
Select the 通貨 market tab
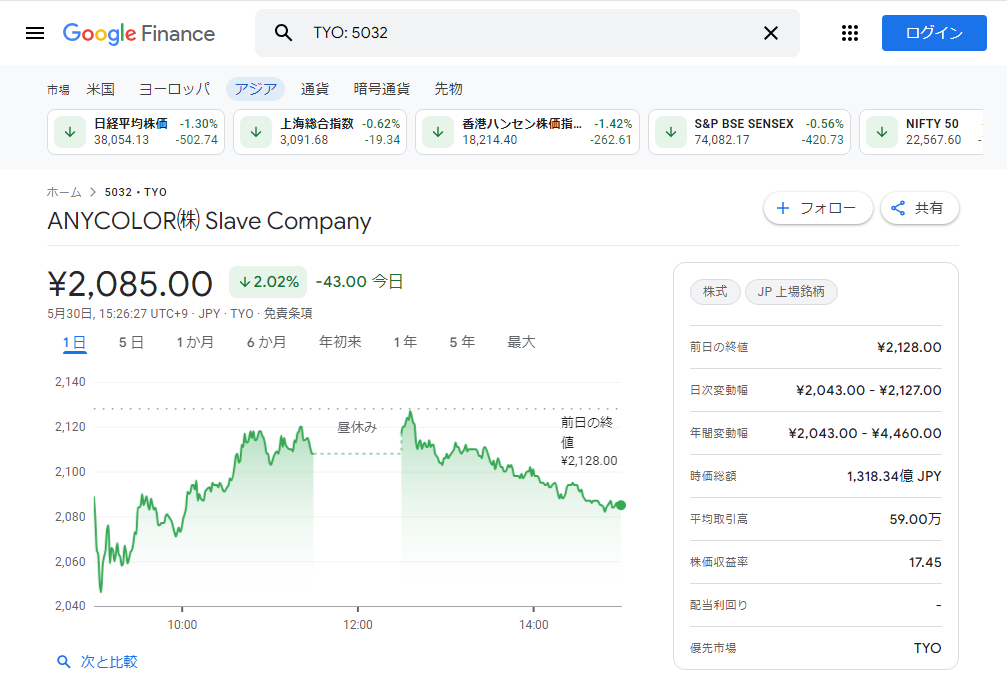click(x=315, y=89)
